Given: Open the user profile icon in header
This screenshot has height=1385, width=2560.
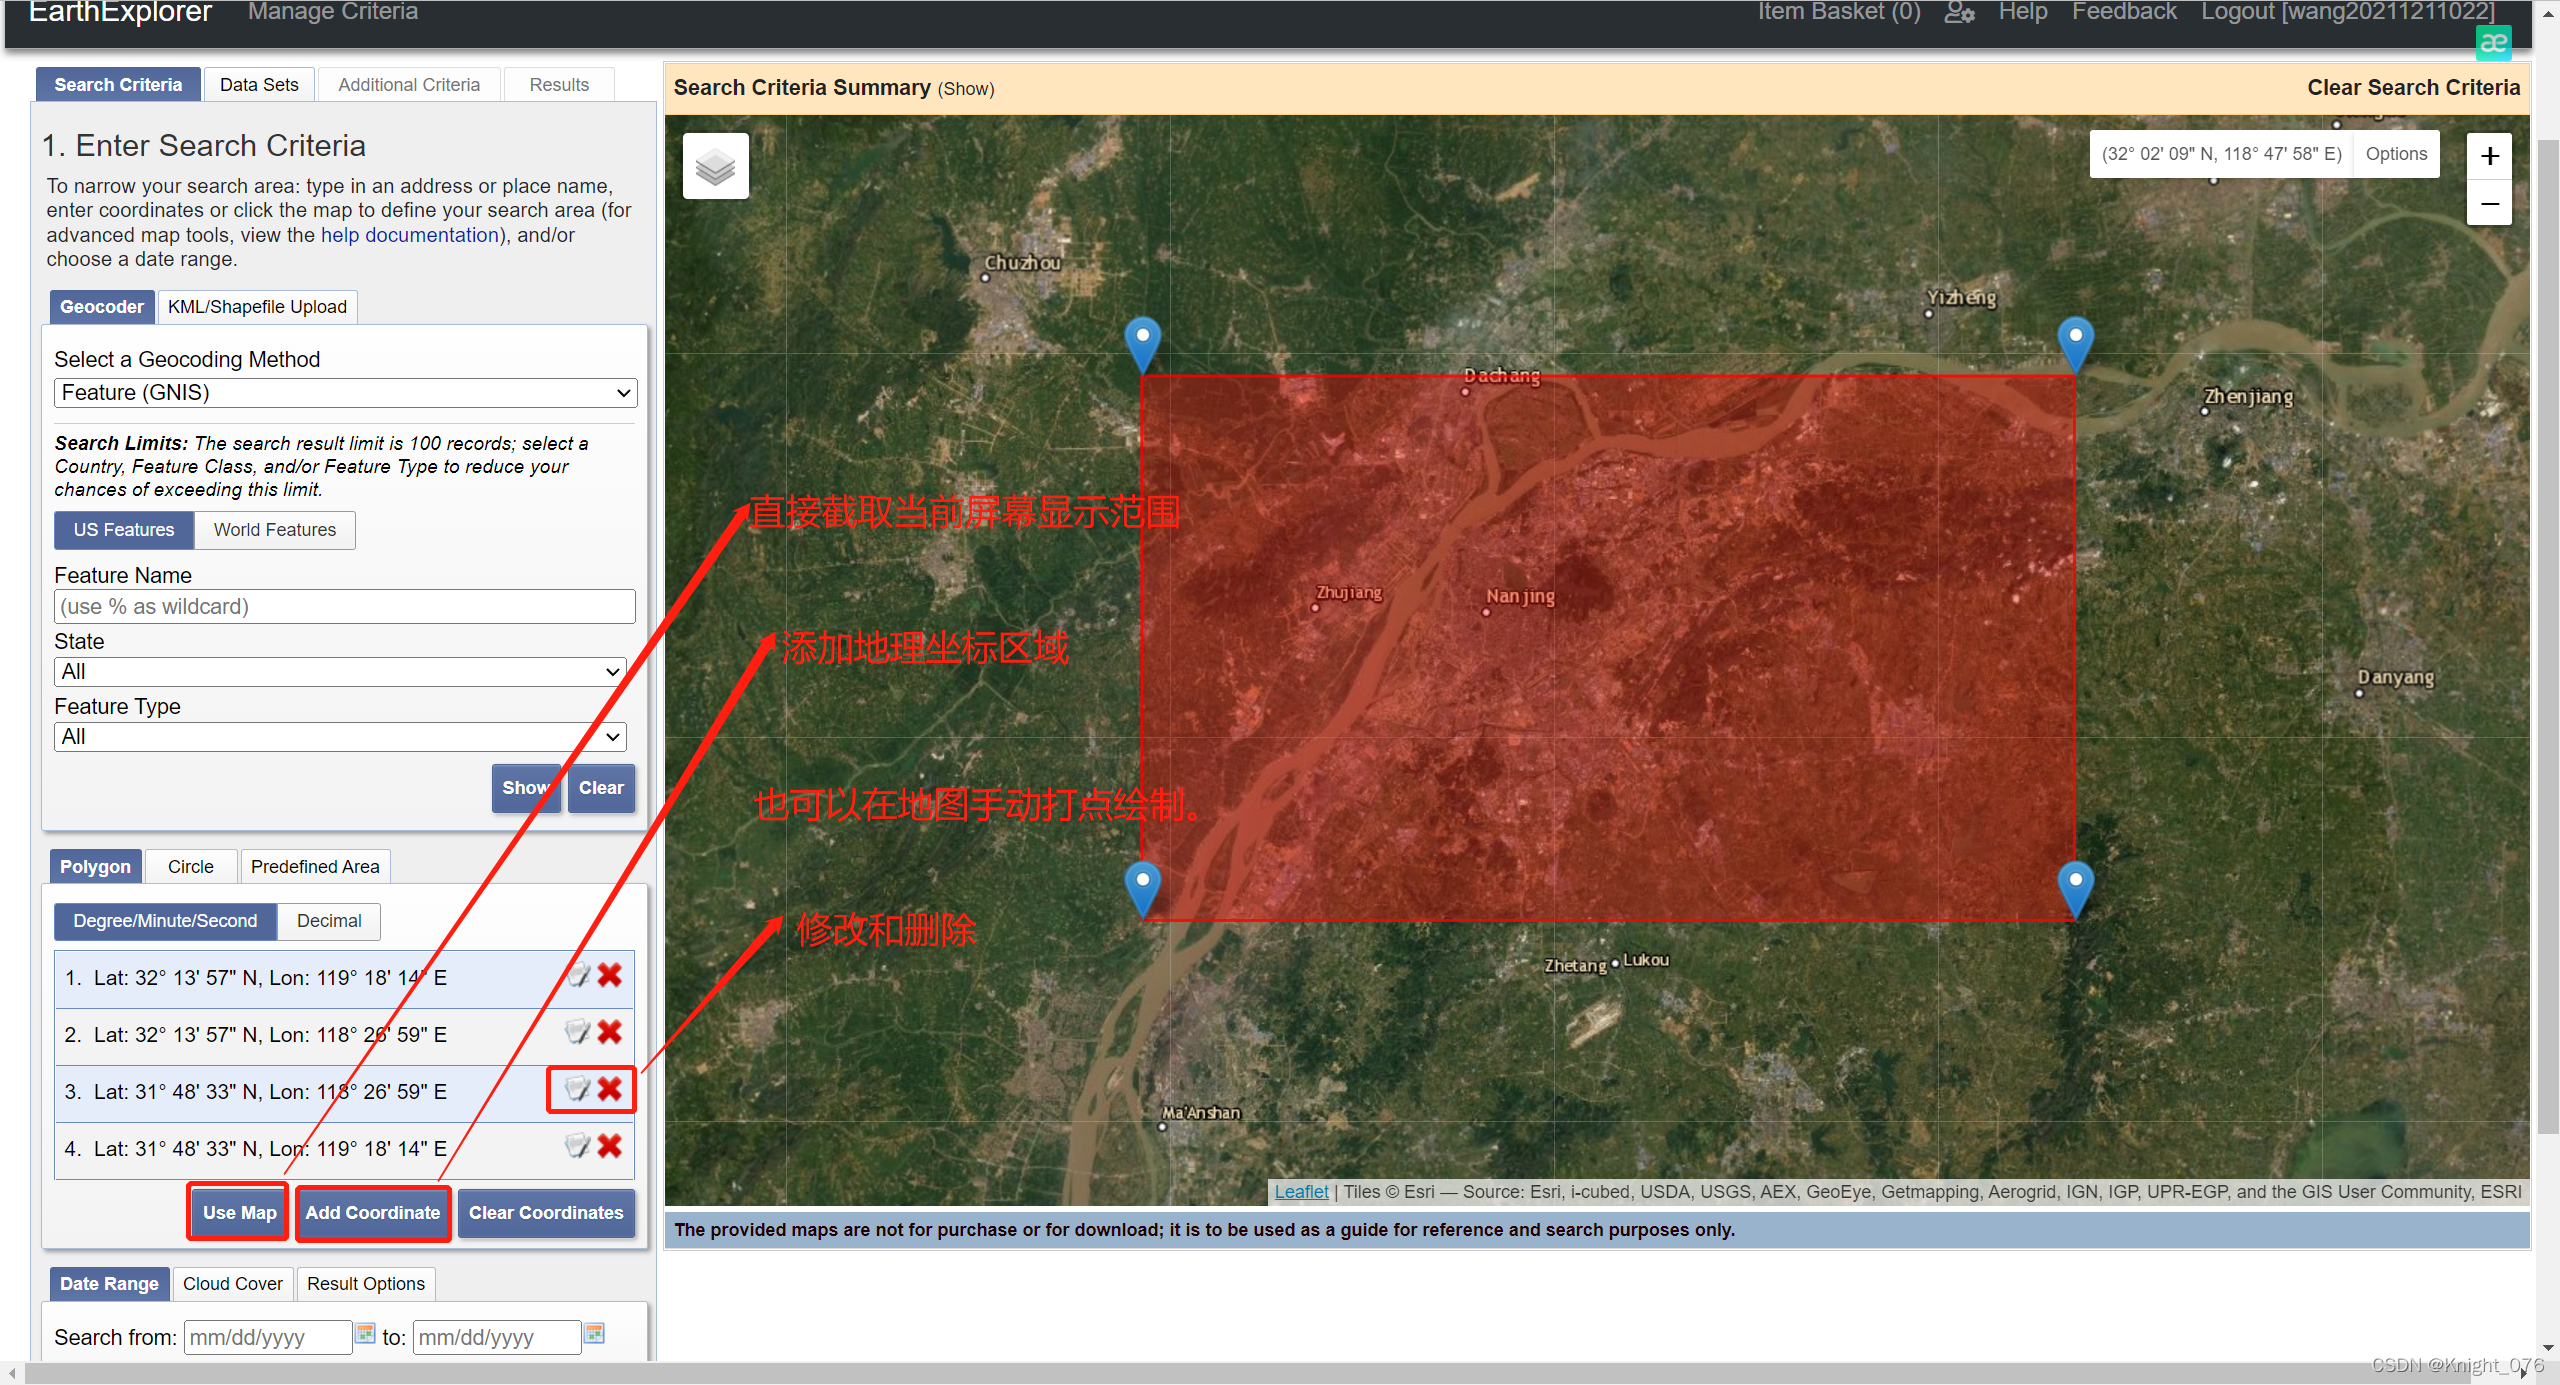Looking at the screenshot, I should tap(1959, 13).
